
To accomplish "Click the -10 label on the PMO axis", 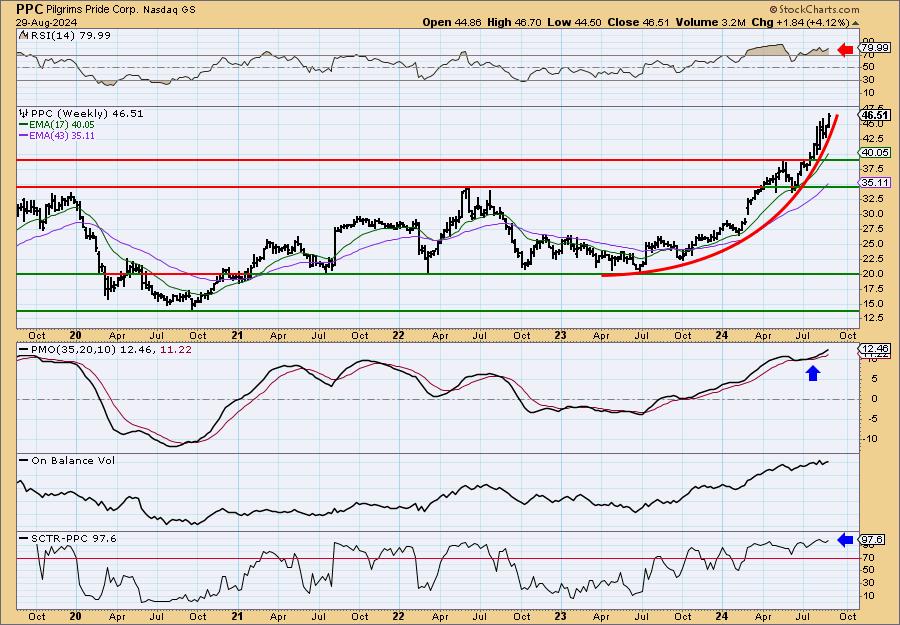I will 871,439.
